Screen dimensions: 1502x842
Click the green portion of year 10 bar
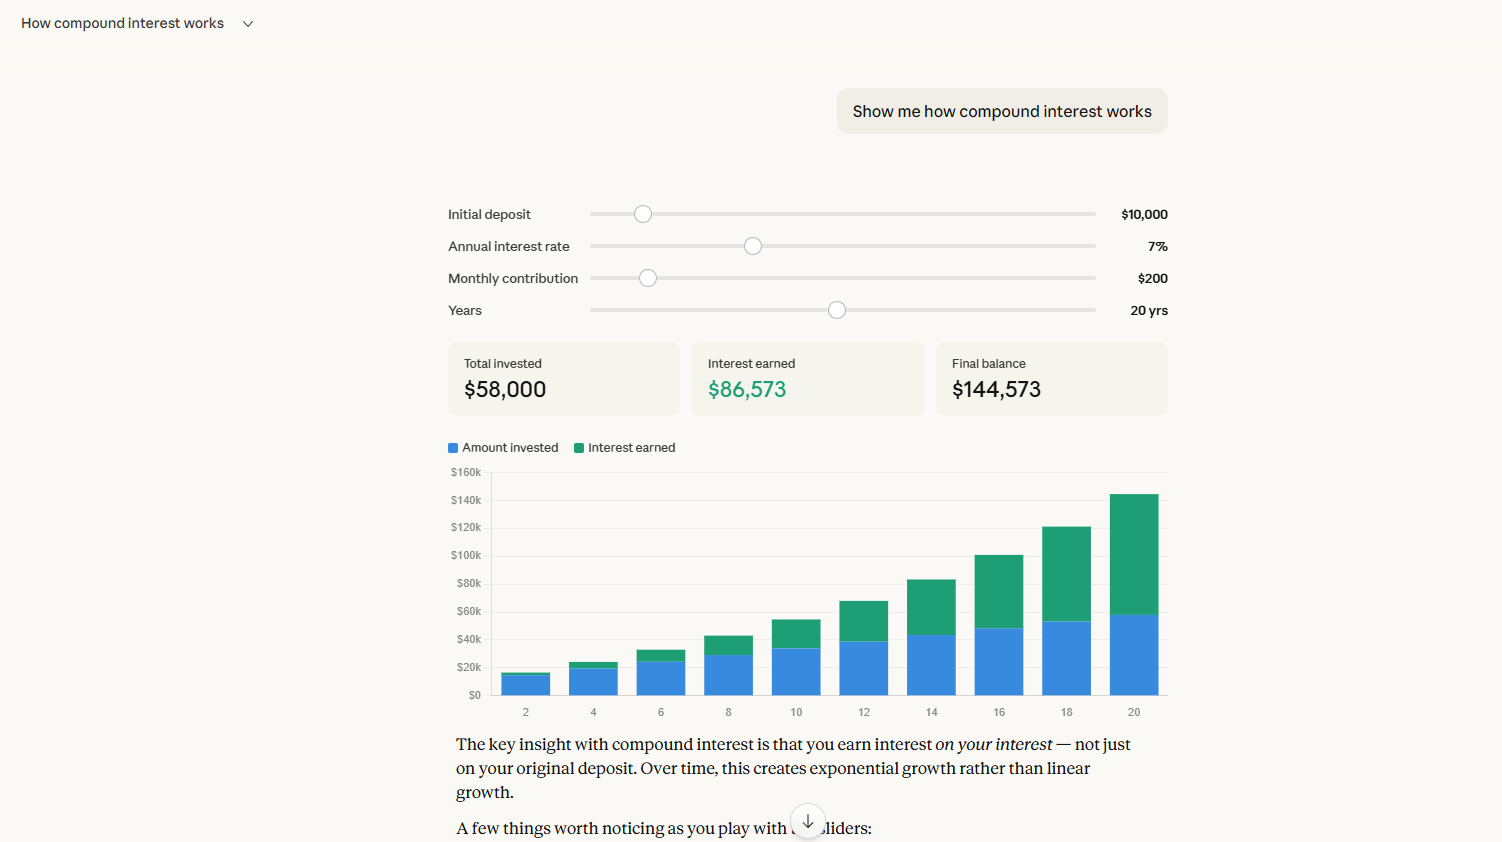point(796,634)
